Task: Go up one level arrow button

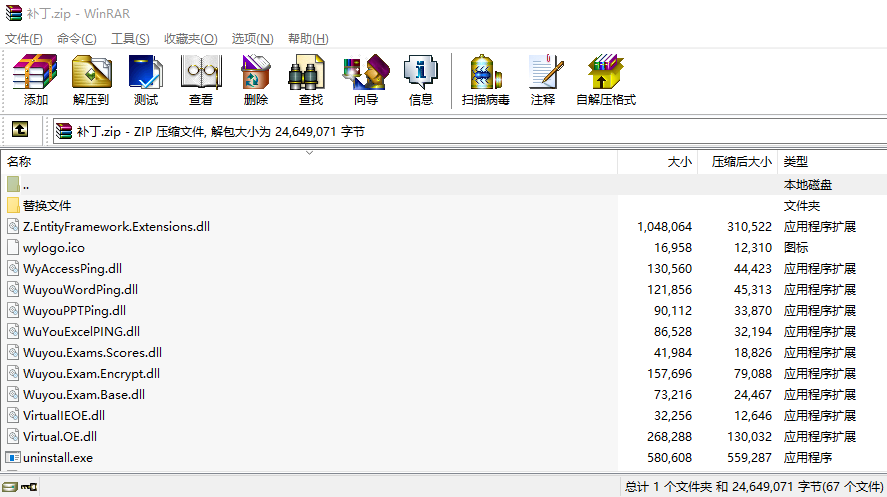Action: tap(20, 129)
